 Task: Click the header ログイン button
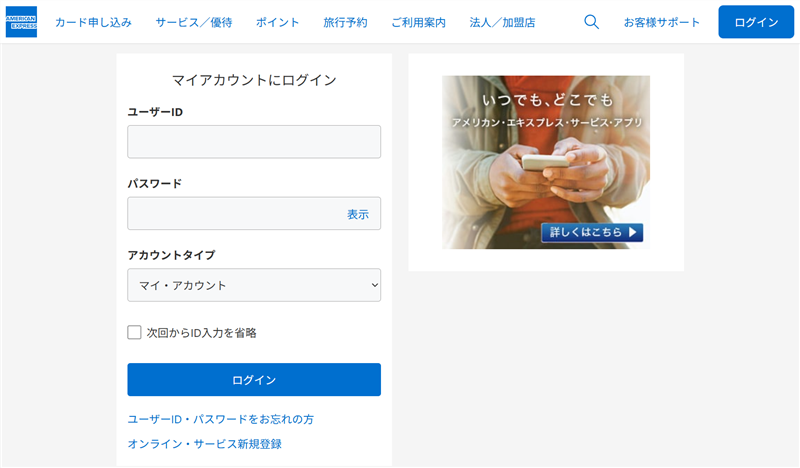pyautogui.click(x=756, y=22)
